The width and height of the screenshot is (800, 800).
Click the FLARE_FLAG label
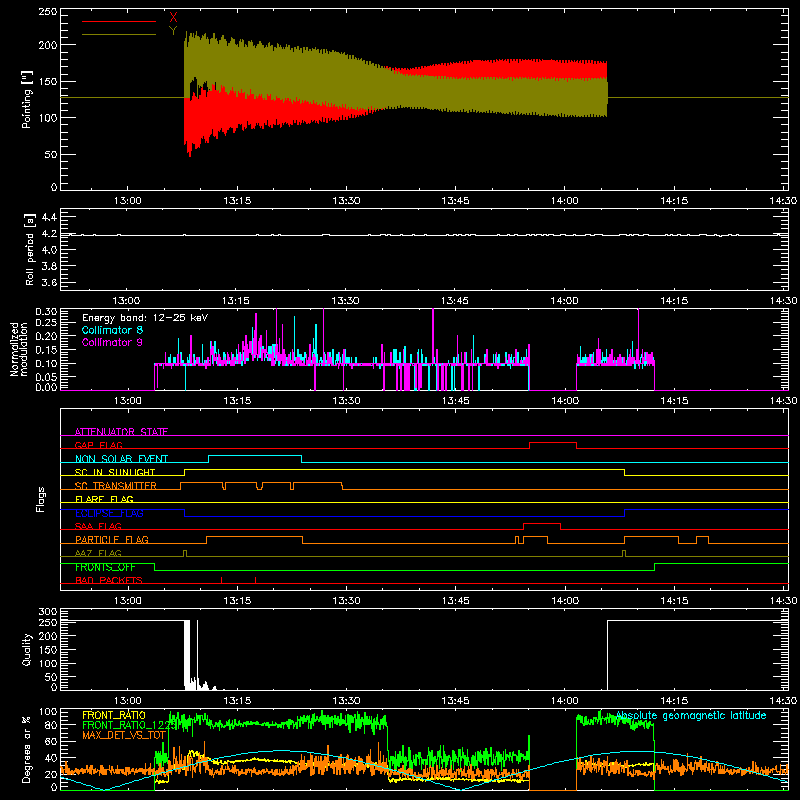pyautogui.click(x=104, y=499)
